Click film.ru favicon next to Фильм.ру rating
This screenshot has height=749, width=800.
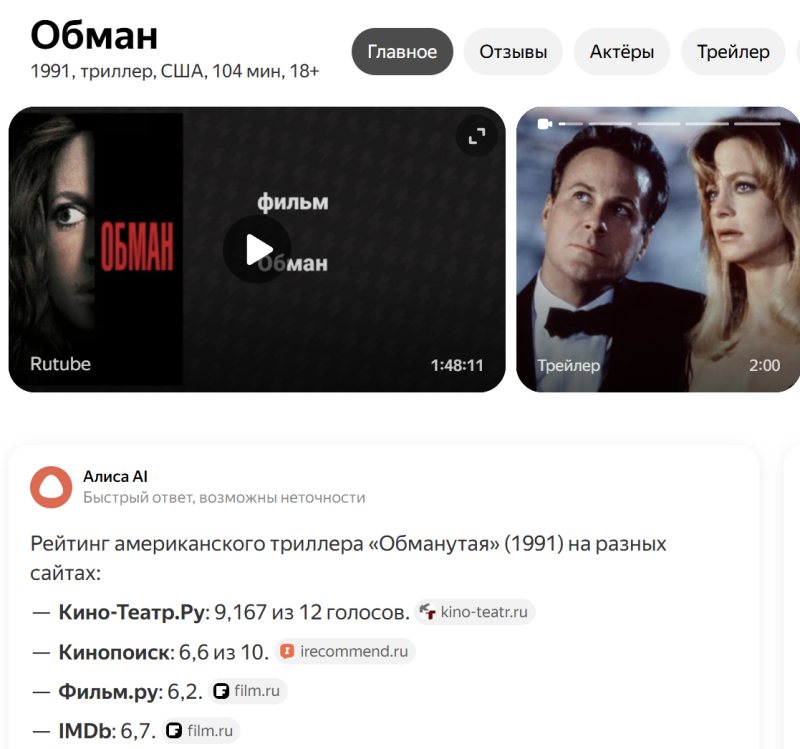pos(221,691)
